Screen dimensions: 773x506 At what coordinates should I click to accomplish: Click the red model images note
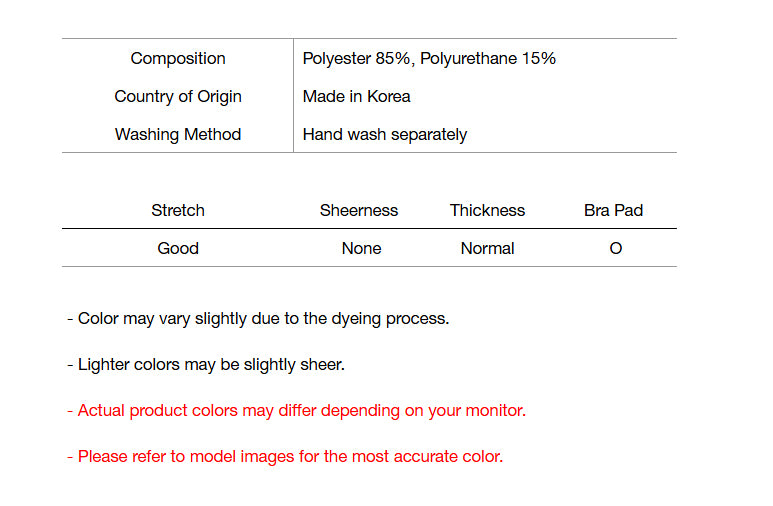point(285,456)
